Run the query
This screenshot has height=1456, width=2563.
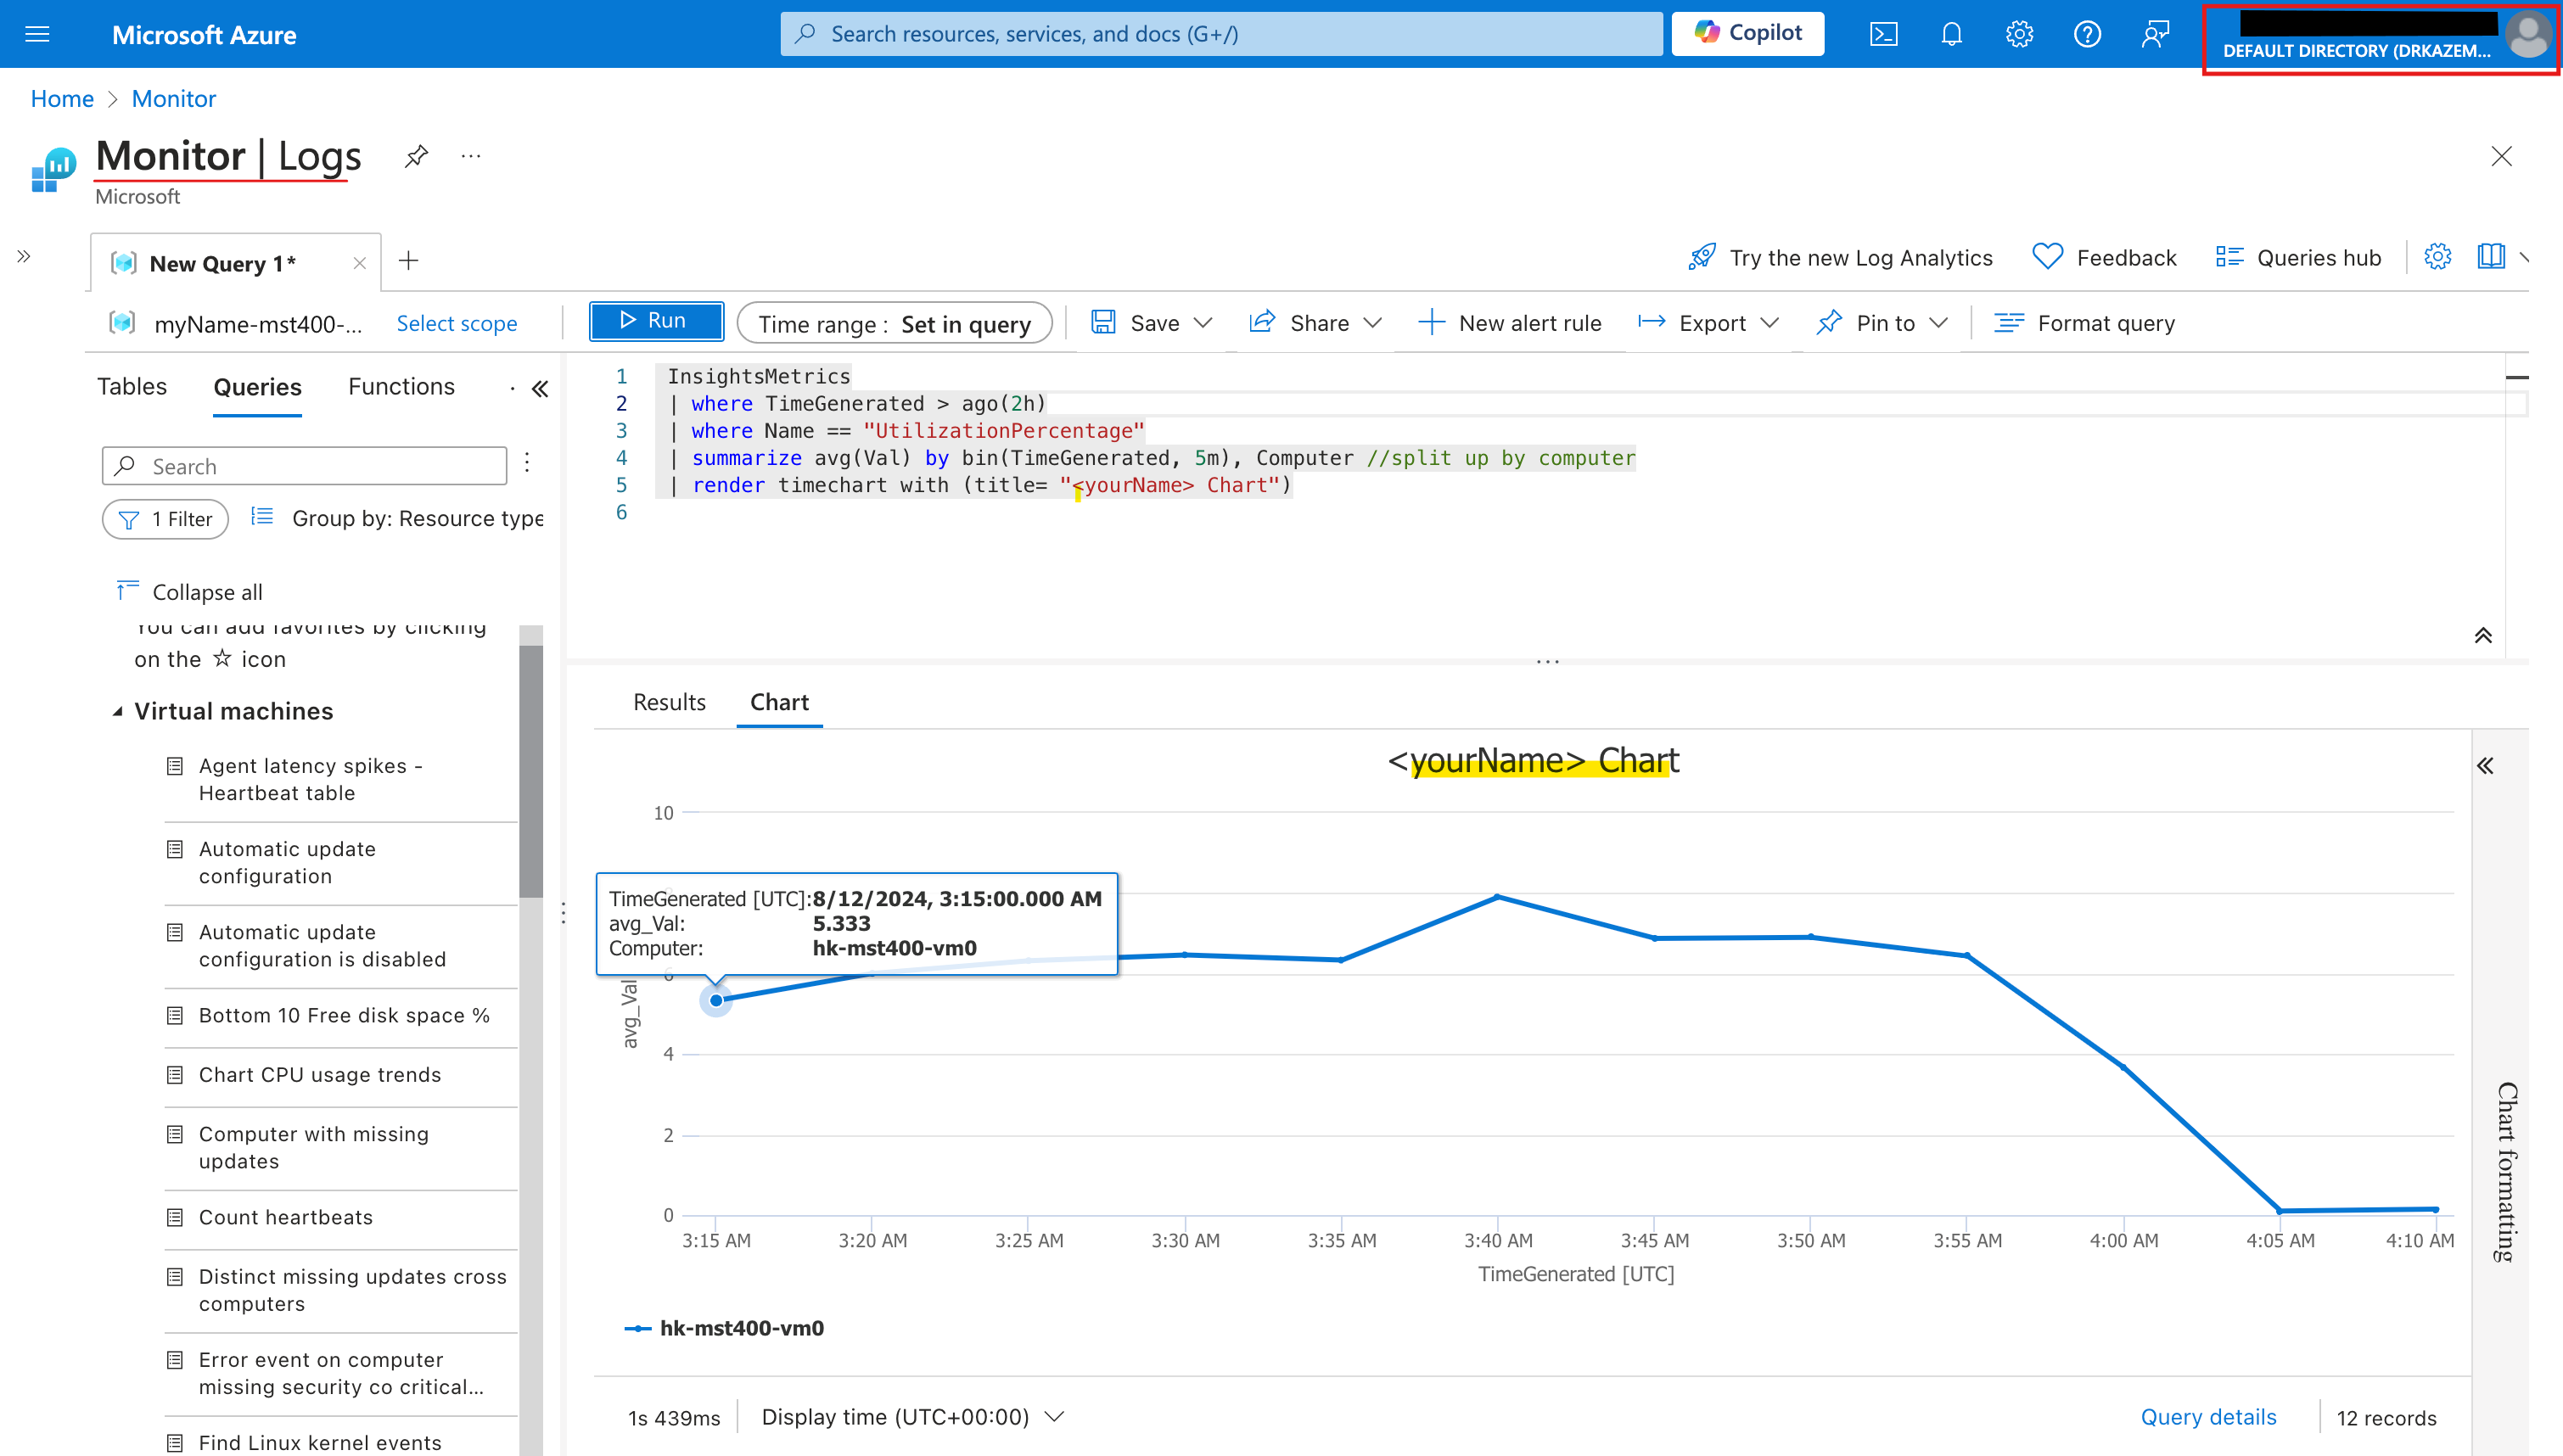coord(656,321)
